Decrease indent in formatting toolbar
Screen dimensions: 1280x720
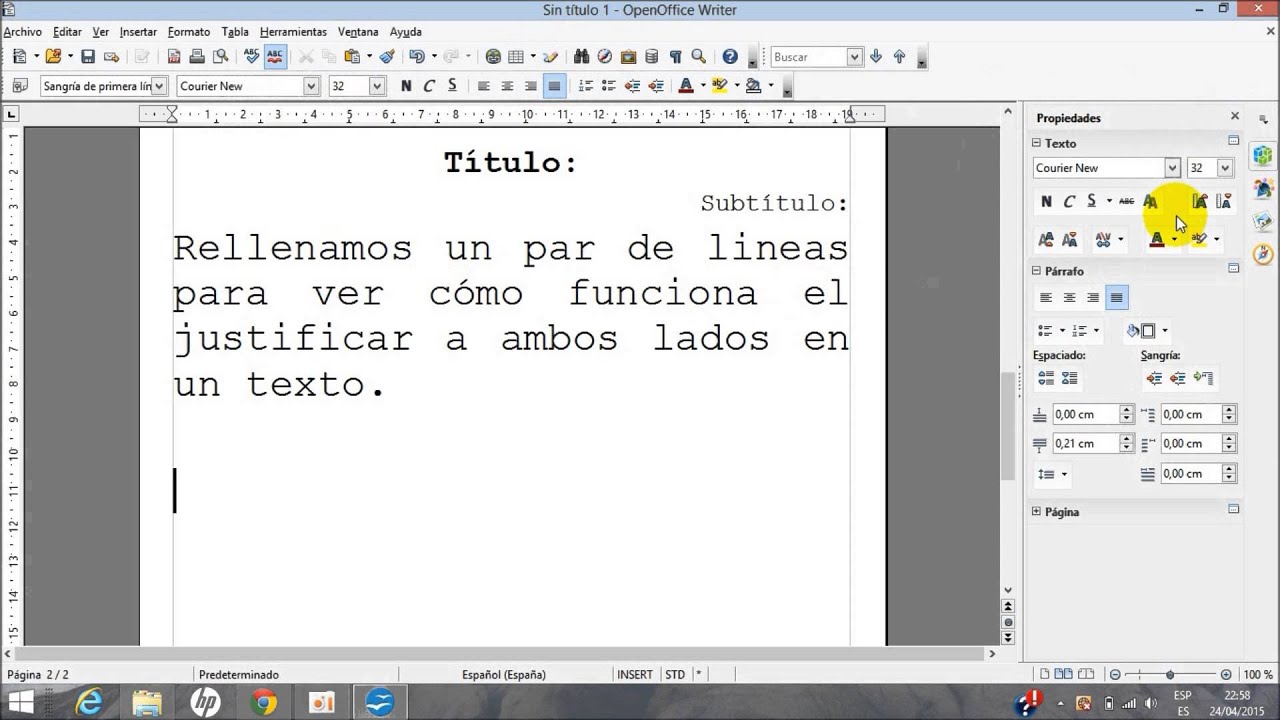632,86
